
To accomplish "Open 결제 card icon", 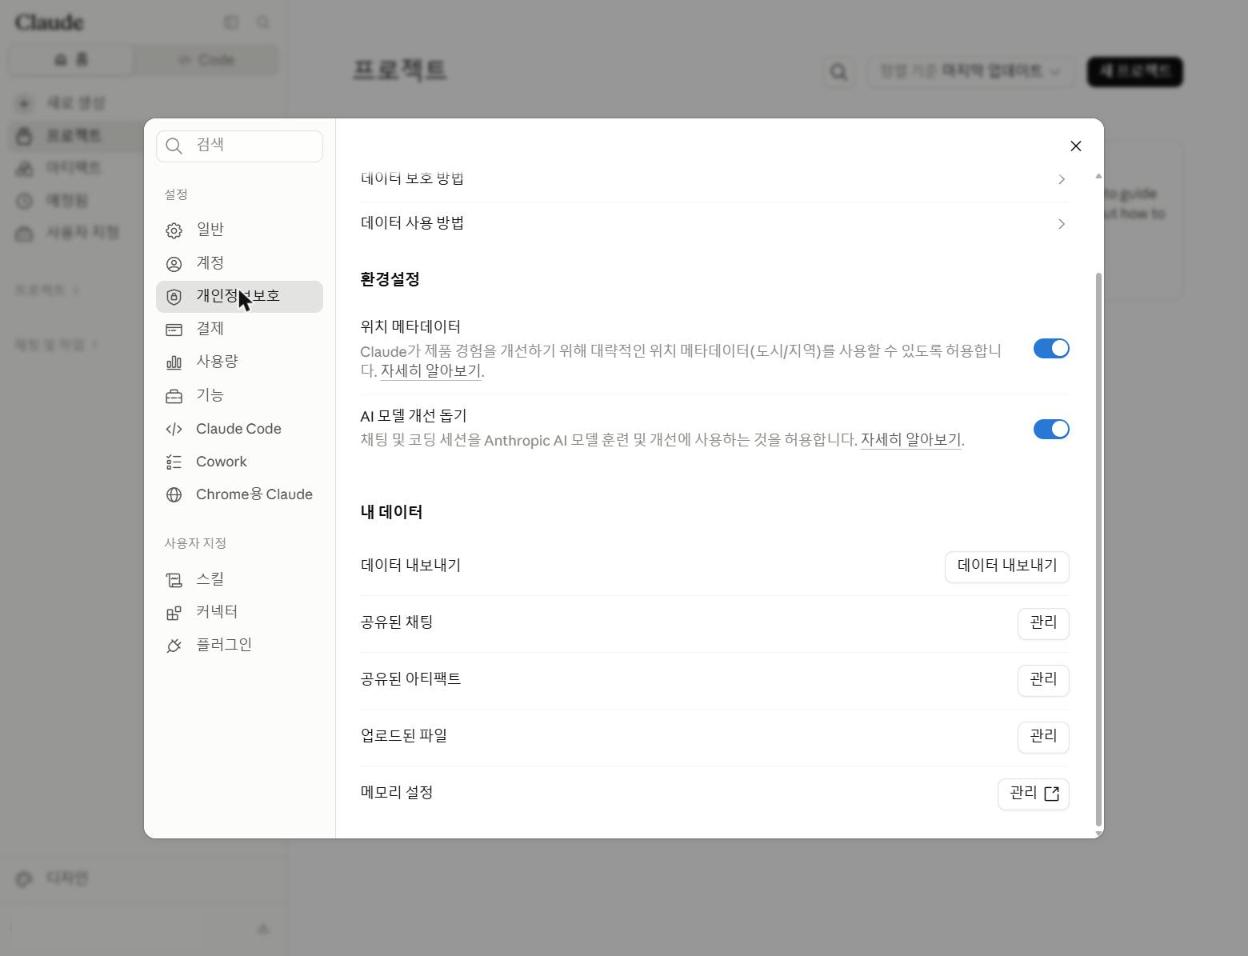I will click(x=174, y=329).
